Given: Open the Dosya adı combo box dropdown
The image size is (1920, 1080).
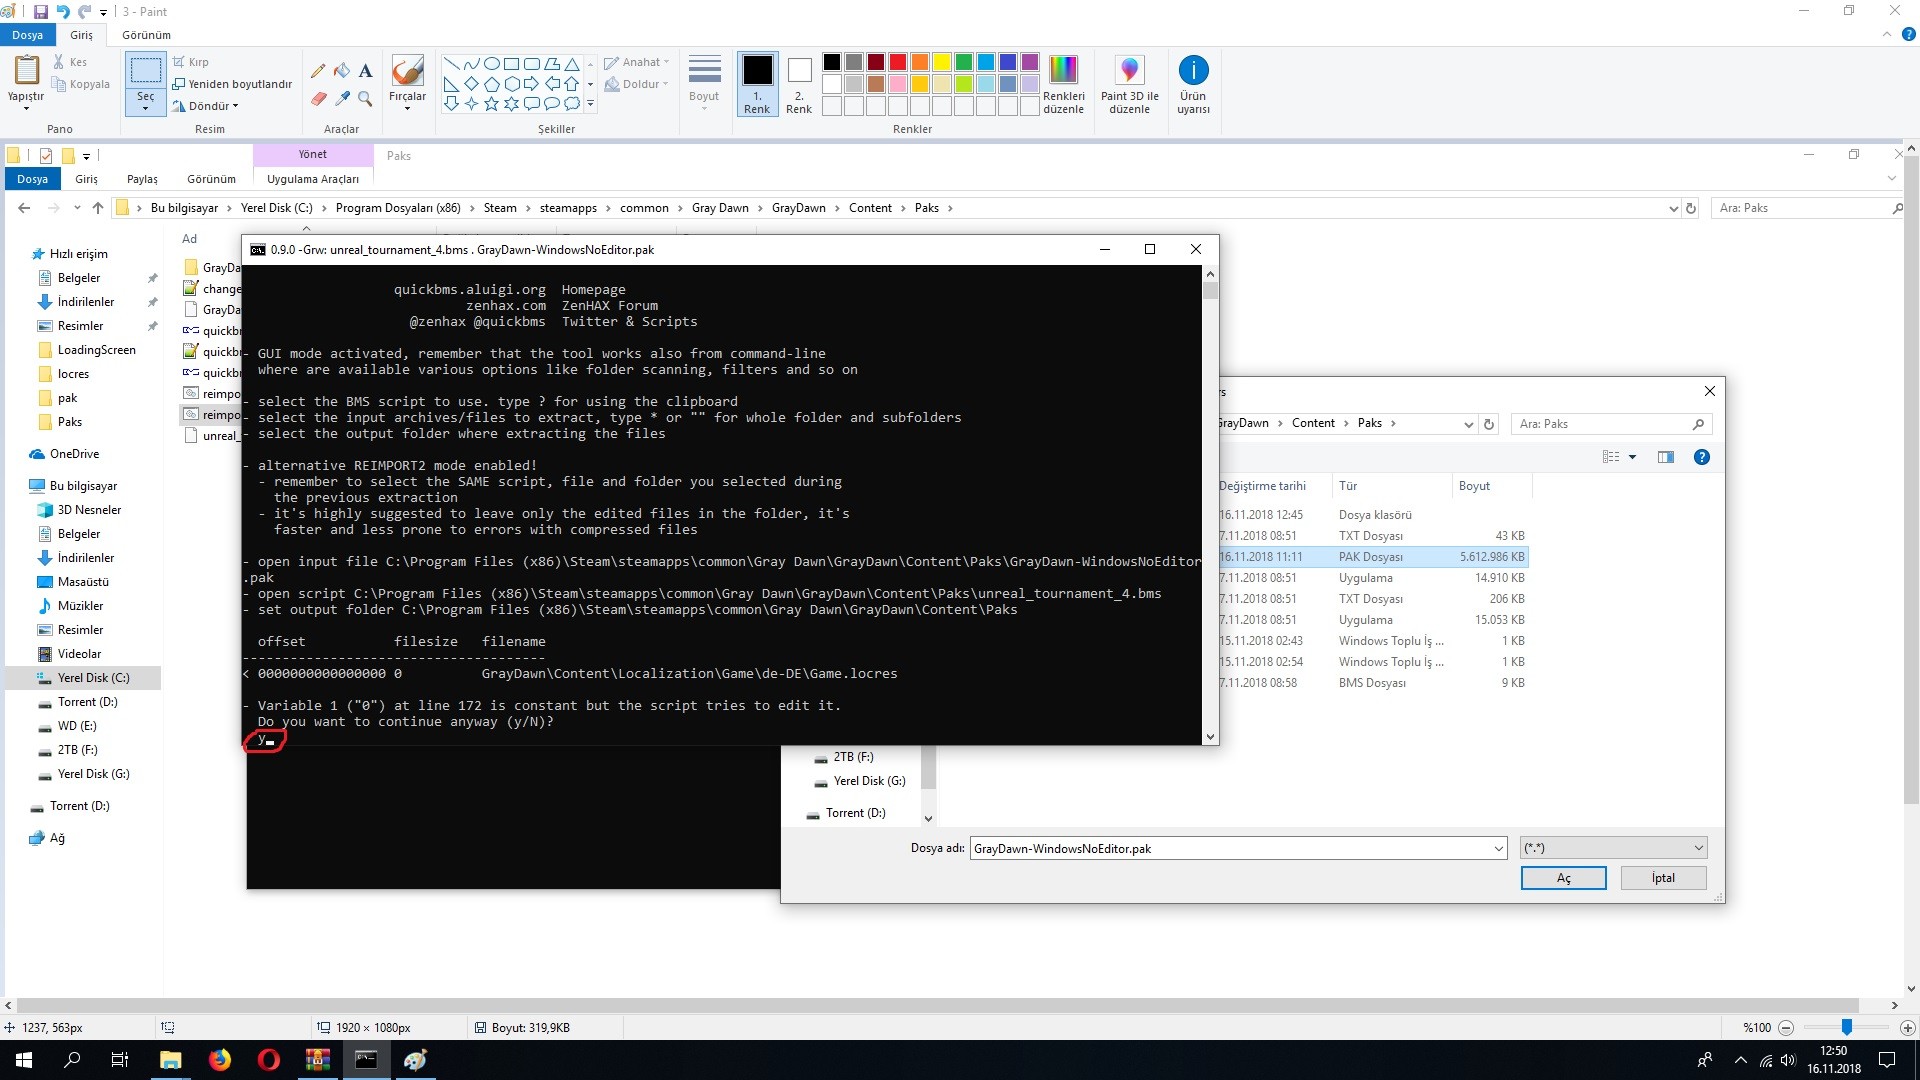Looking at the screenshot, I should pyautogui.click(x=1498, y=848).
